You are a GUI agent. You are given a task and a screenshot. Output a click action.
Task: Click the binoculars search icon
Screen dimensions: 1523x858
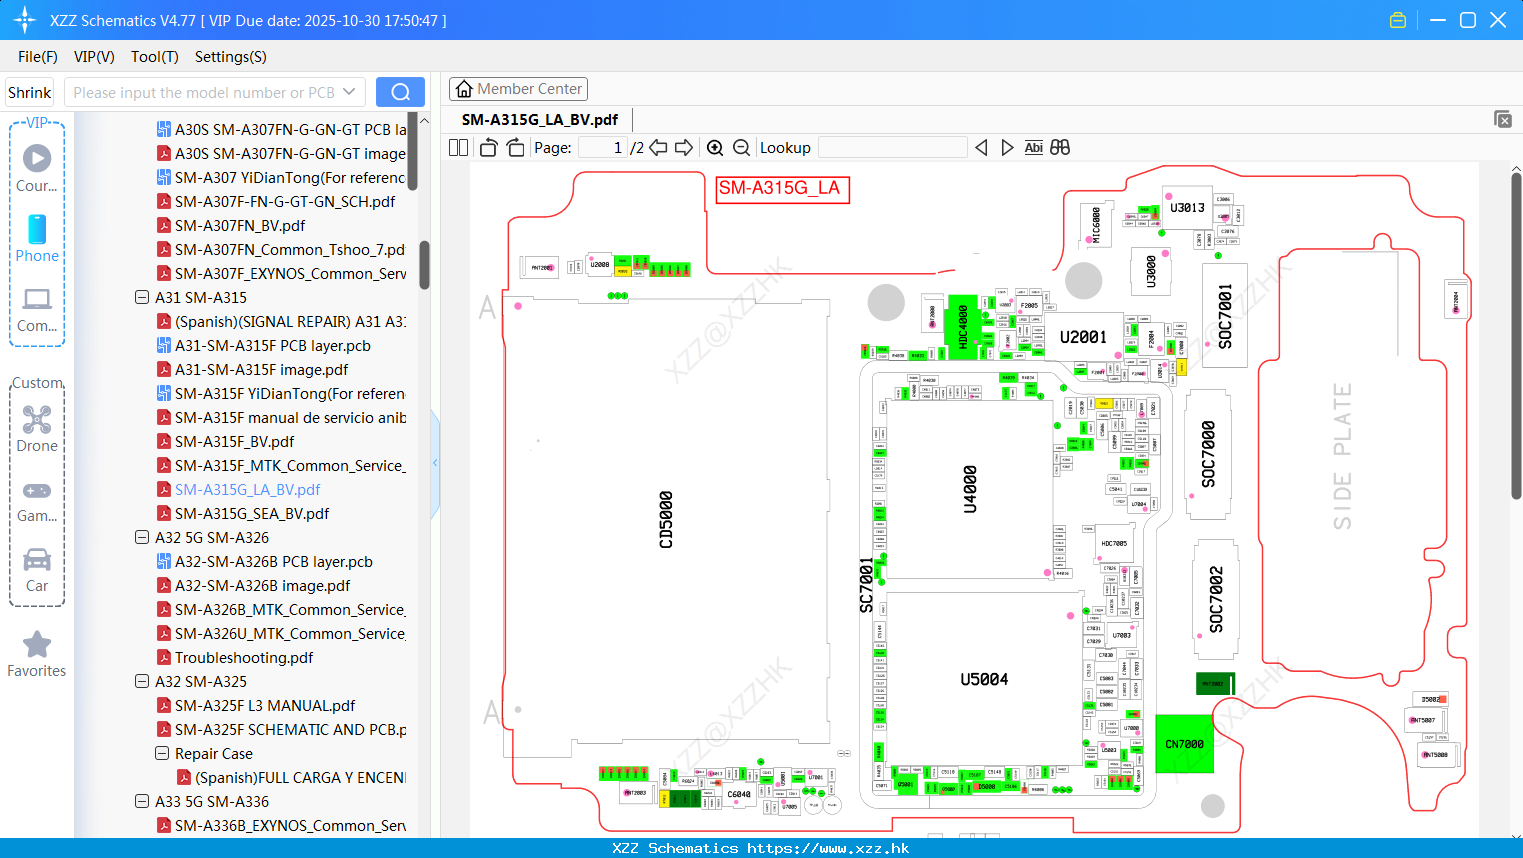pos(1060,148)
